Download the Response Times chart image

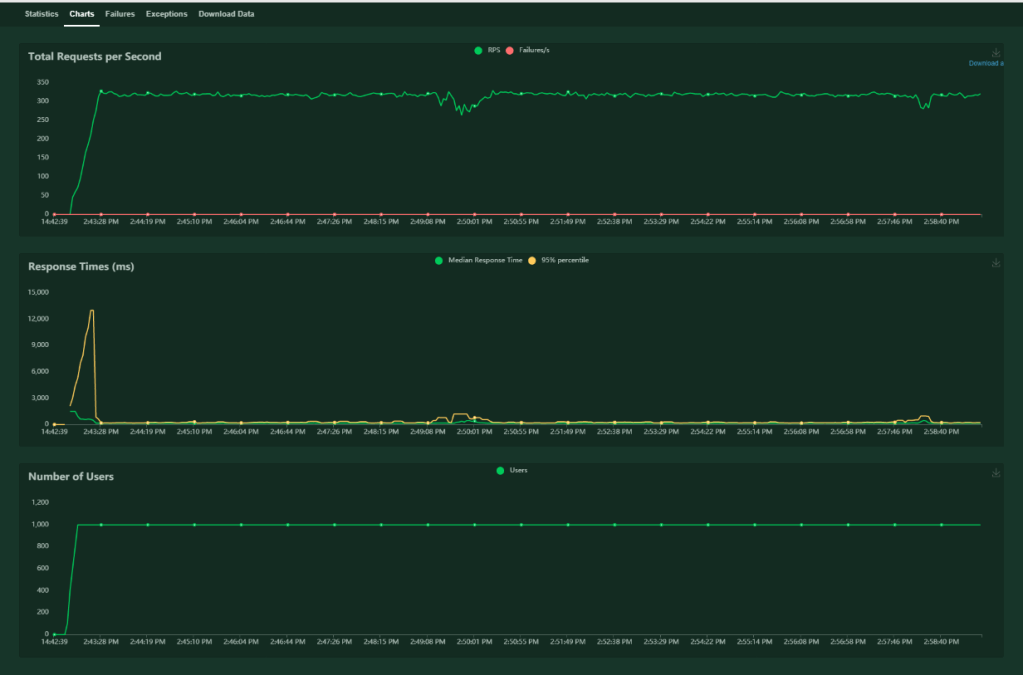click(996, 263)
